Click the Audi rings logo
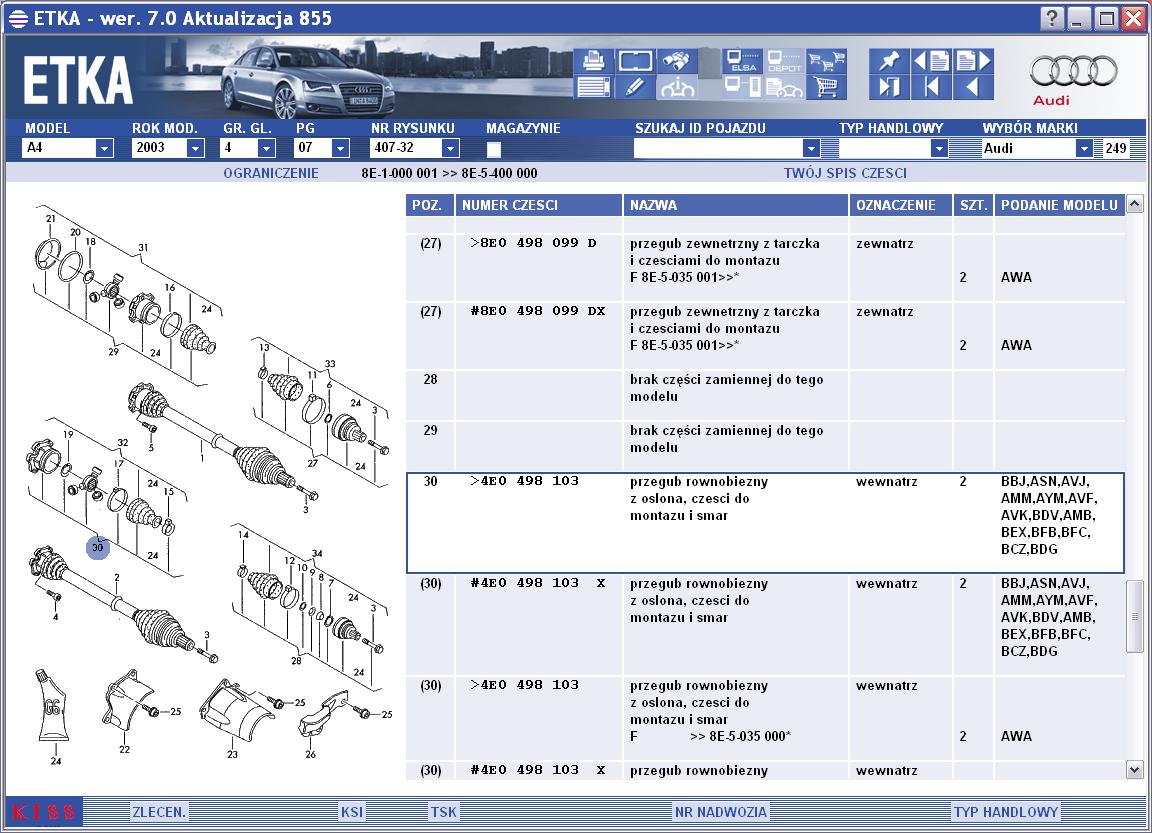The image size is (1152, 833). (1073, 72)
